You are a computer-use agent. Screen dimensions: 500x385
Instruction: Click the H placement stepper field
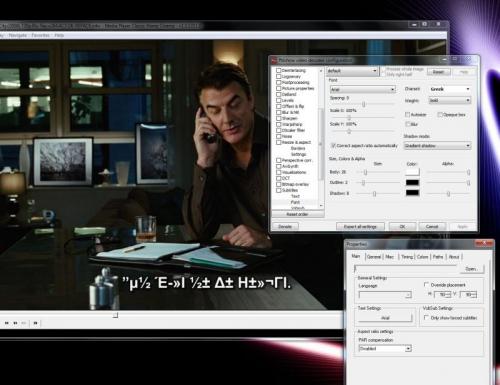tap(442, 294)
